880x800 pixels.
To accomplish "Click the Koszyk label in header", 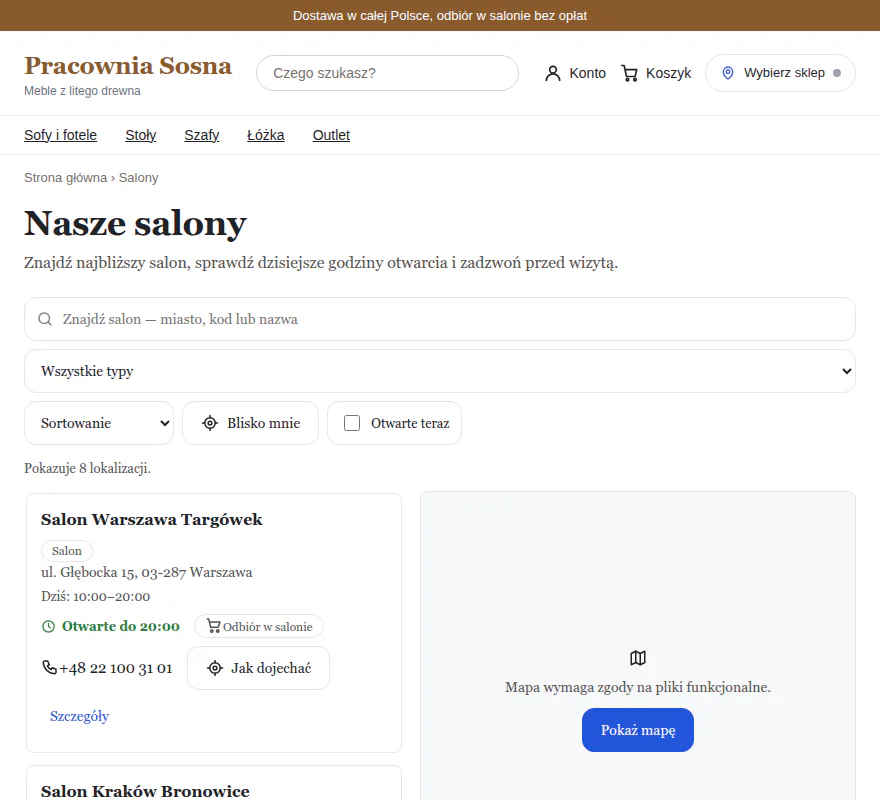I will click(668, 74).
